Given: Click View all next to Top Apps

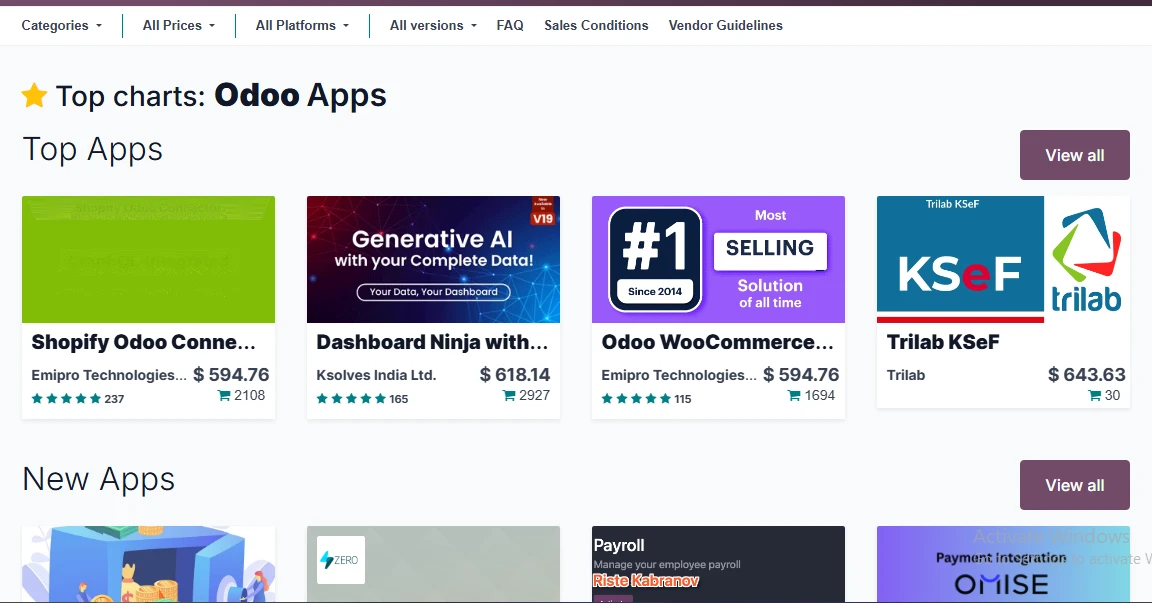Looking at the screenshot, I should click(1074, 155).
